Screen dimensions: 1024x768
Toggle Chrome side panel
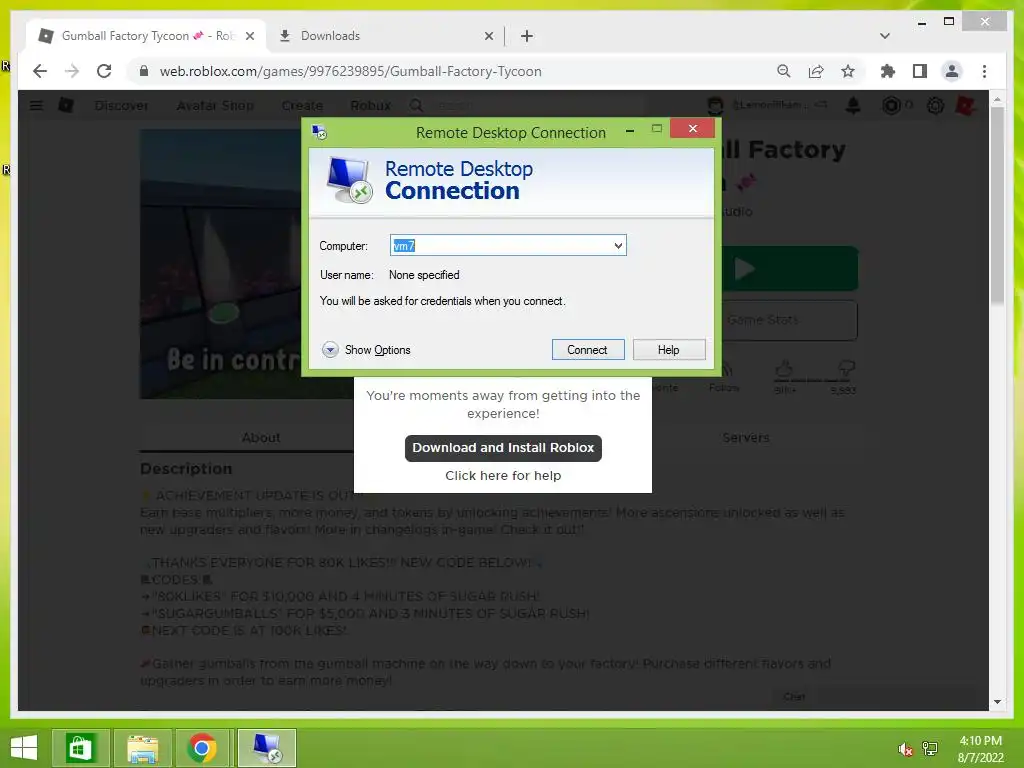[x=920, y=71]
